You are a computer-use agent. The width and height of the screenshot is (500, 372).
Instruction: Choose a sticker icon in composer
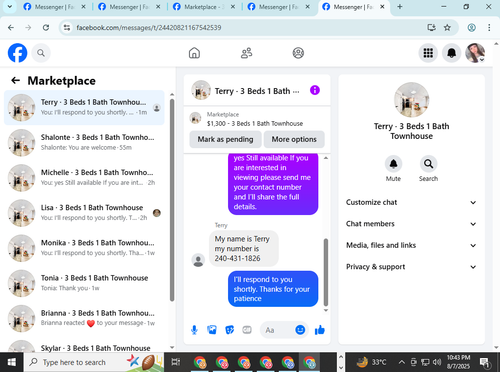point(229,330)
